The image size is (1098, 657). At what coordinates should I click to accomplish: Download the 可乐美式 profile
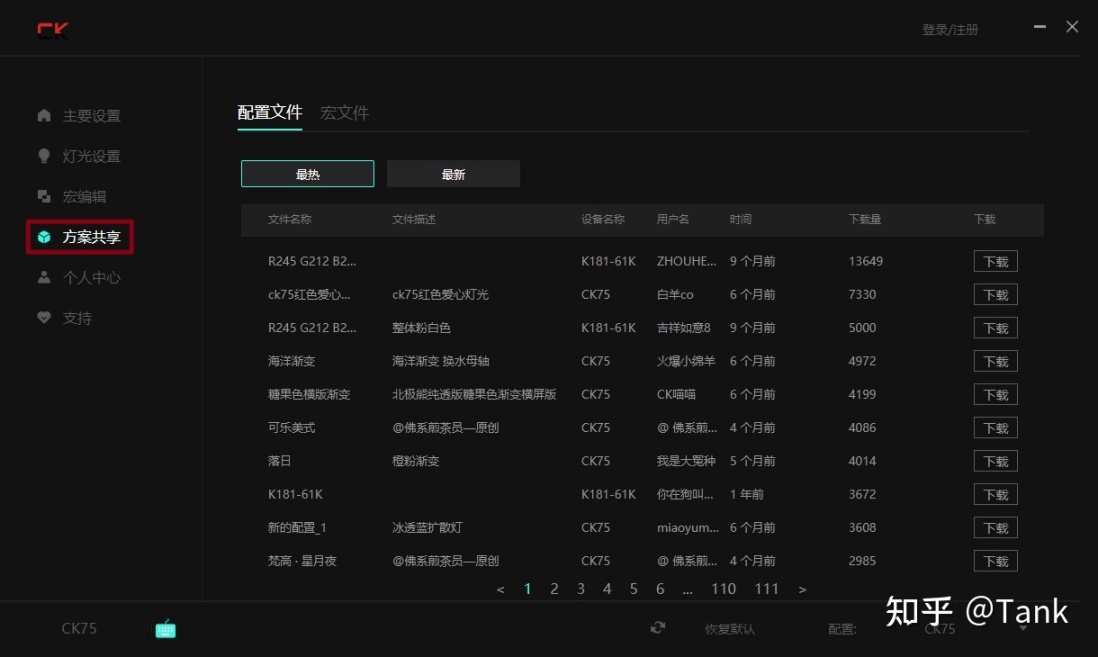tap(995, 428)
